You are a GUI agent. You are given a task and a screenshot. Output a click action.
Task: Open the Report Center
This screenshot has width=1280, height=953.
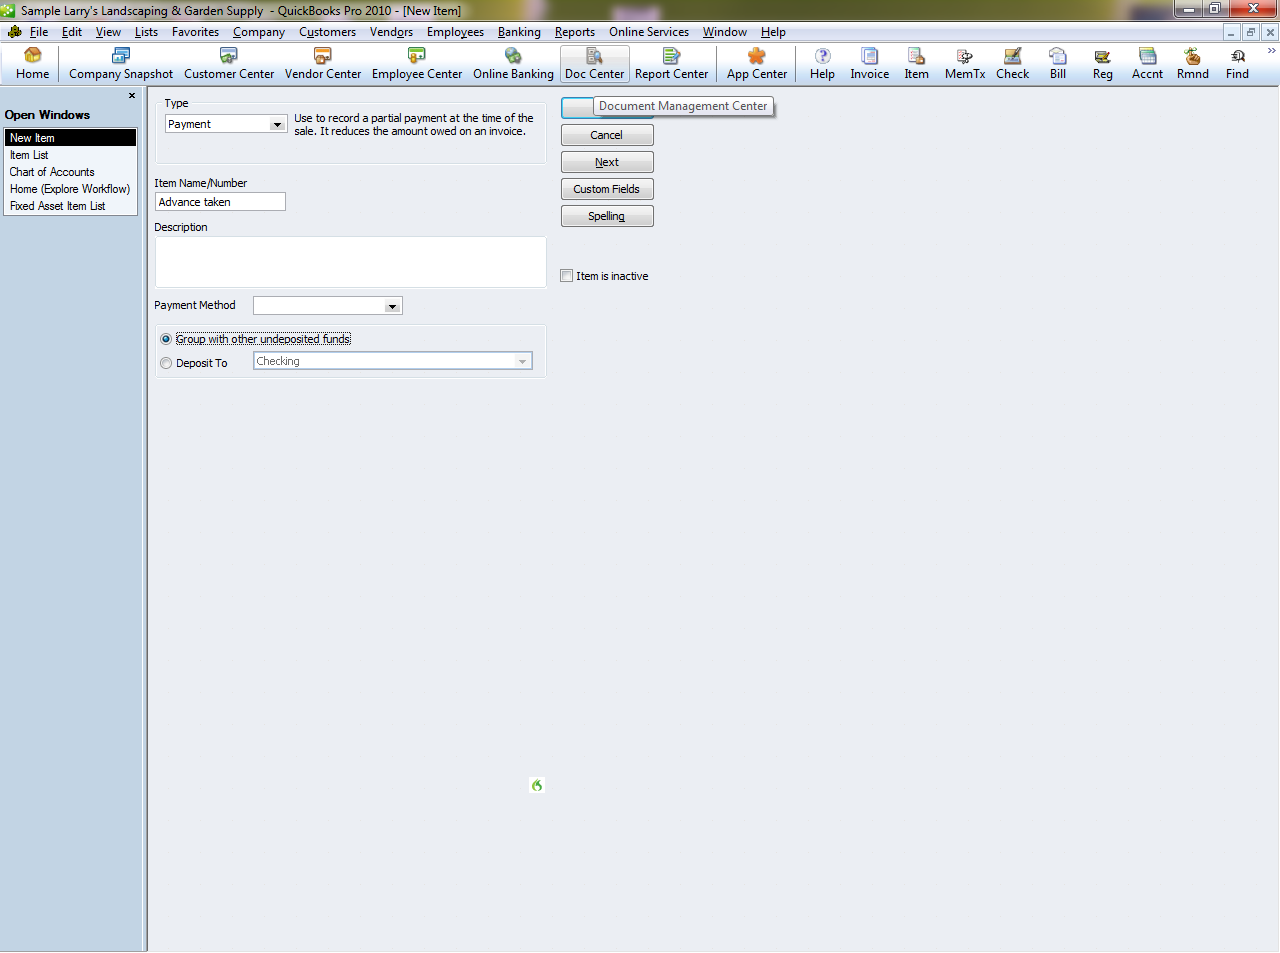pos(671,64)
